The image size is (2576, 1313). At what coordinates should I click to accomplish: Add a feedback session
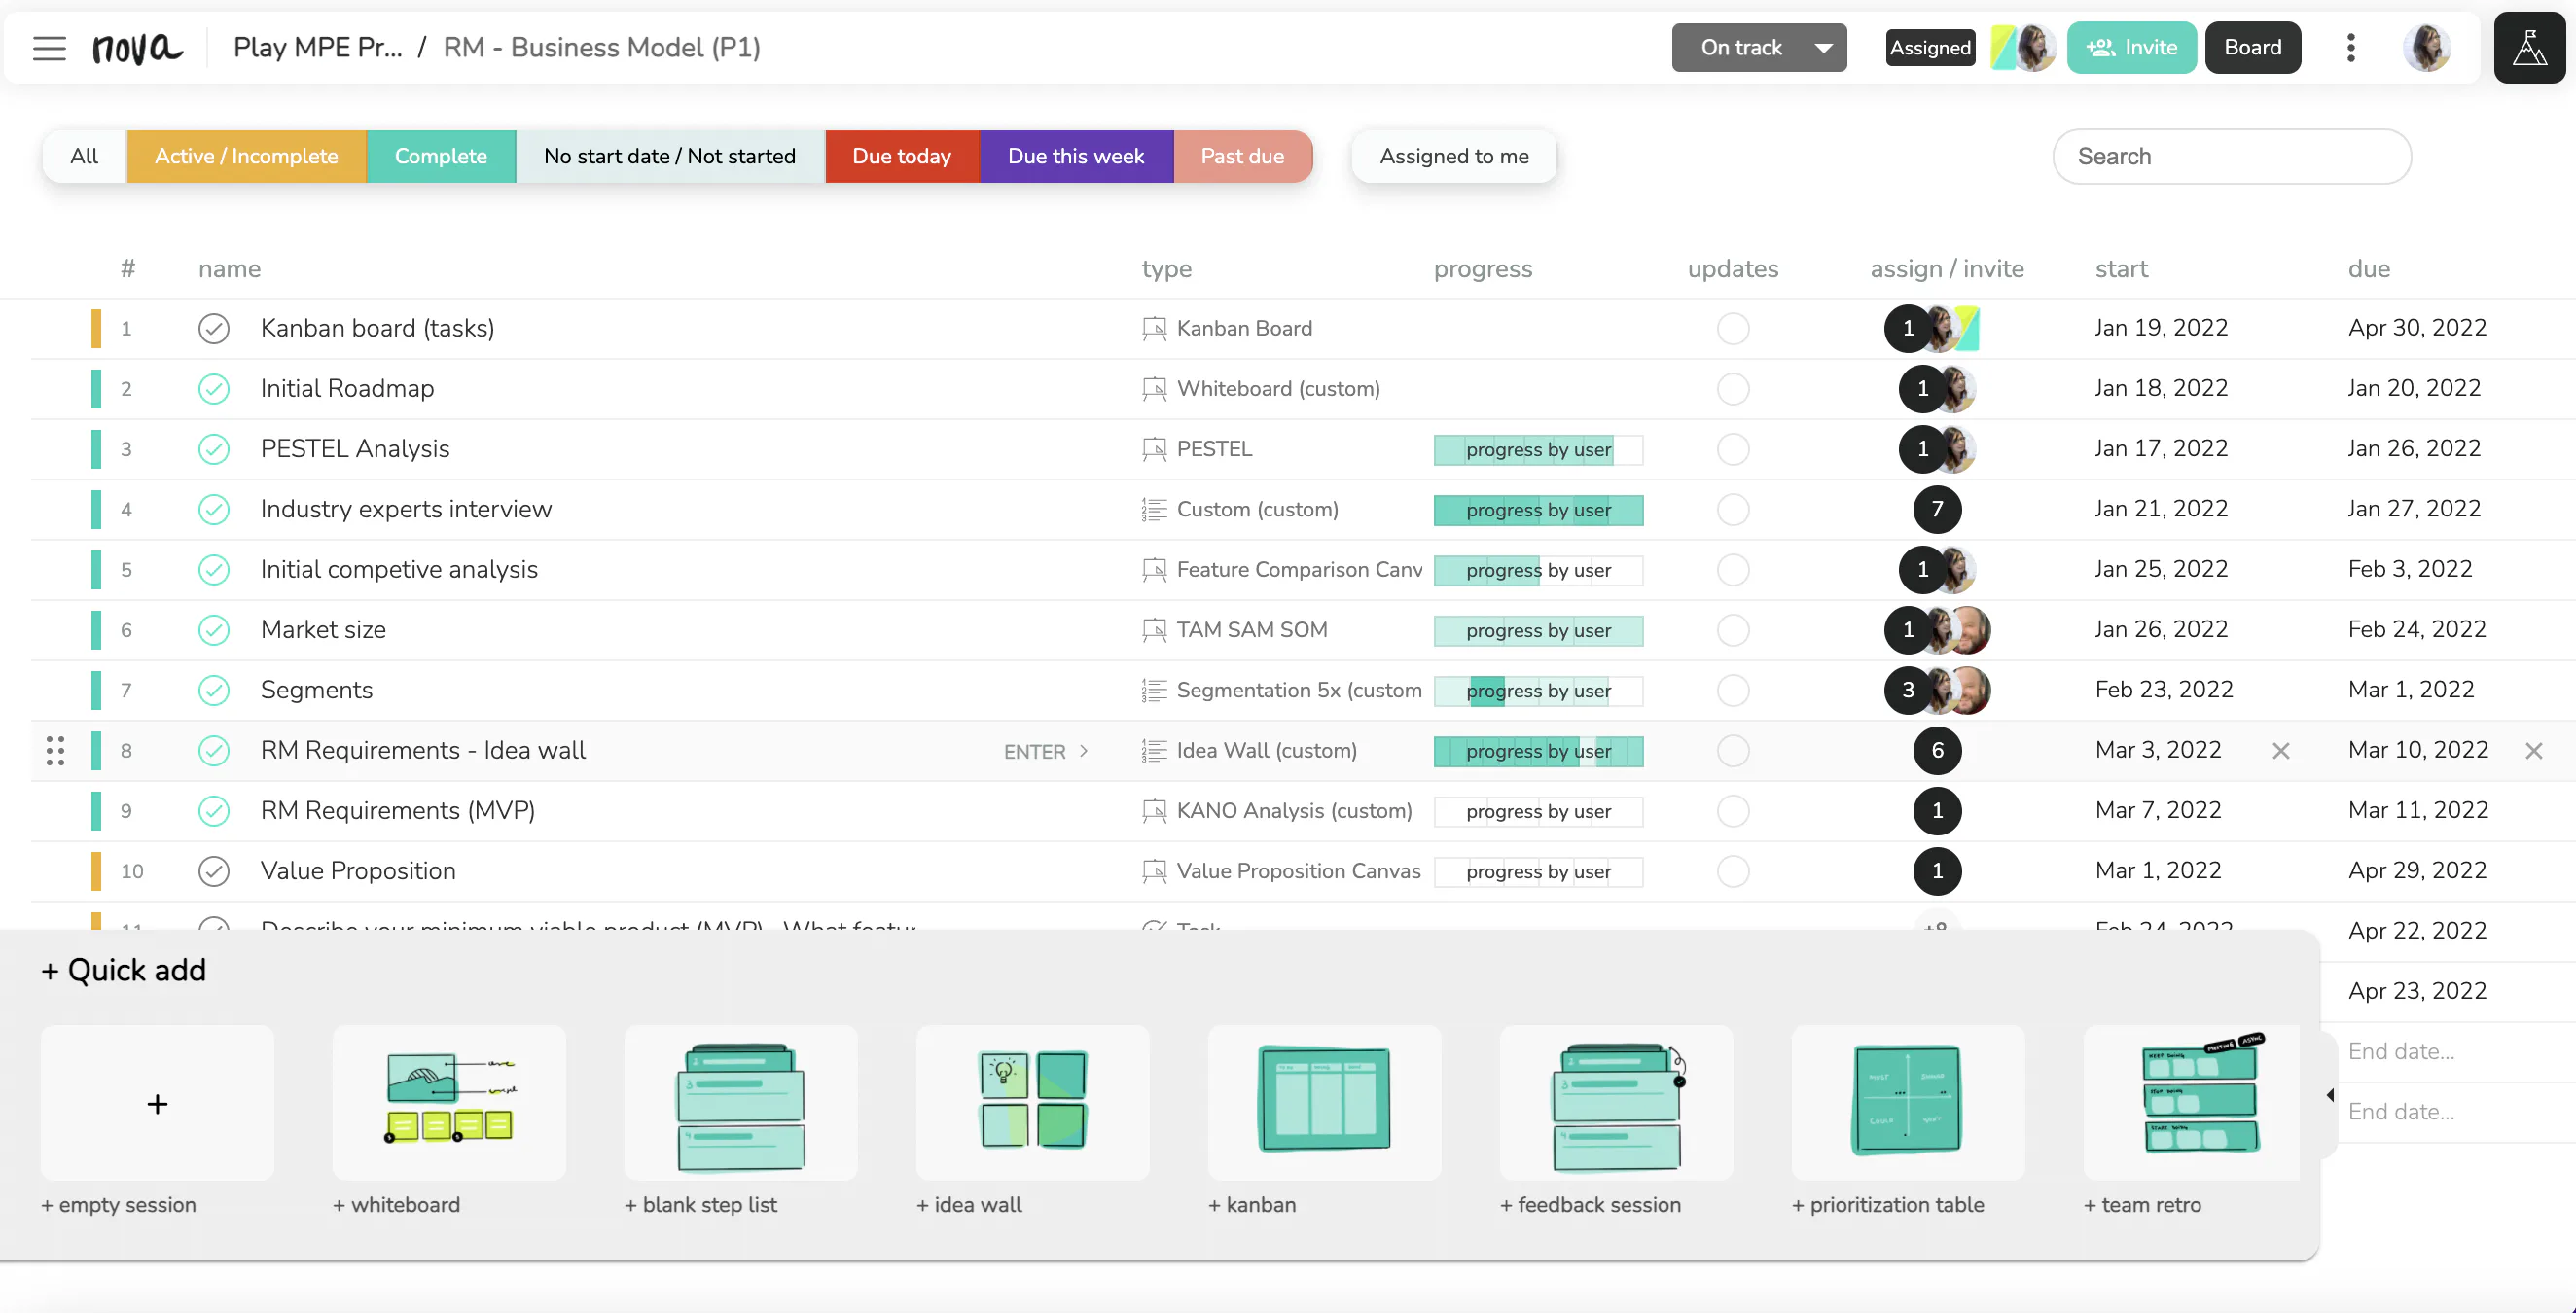[1617, 1102]
